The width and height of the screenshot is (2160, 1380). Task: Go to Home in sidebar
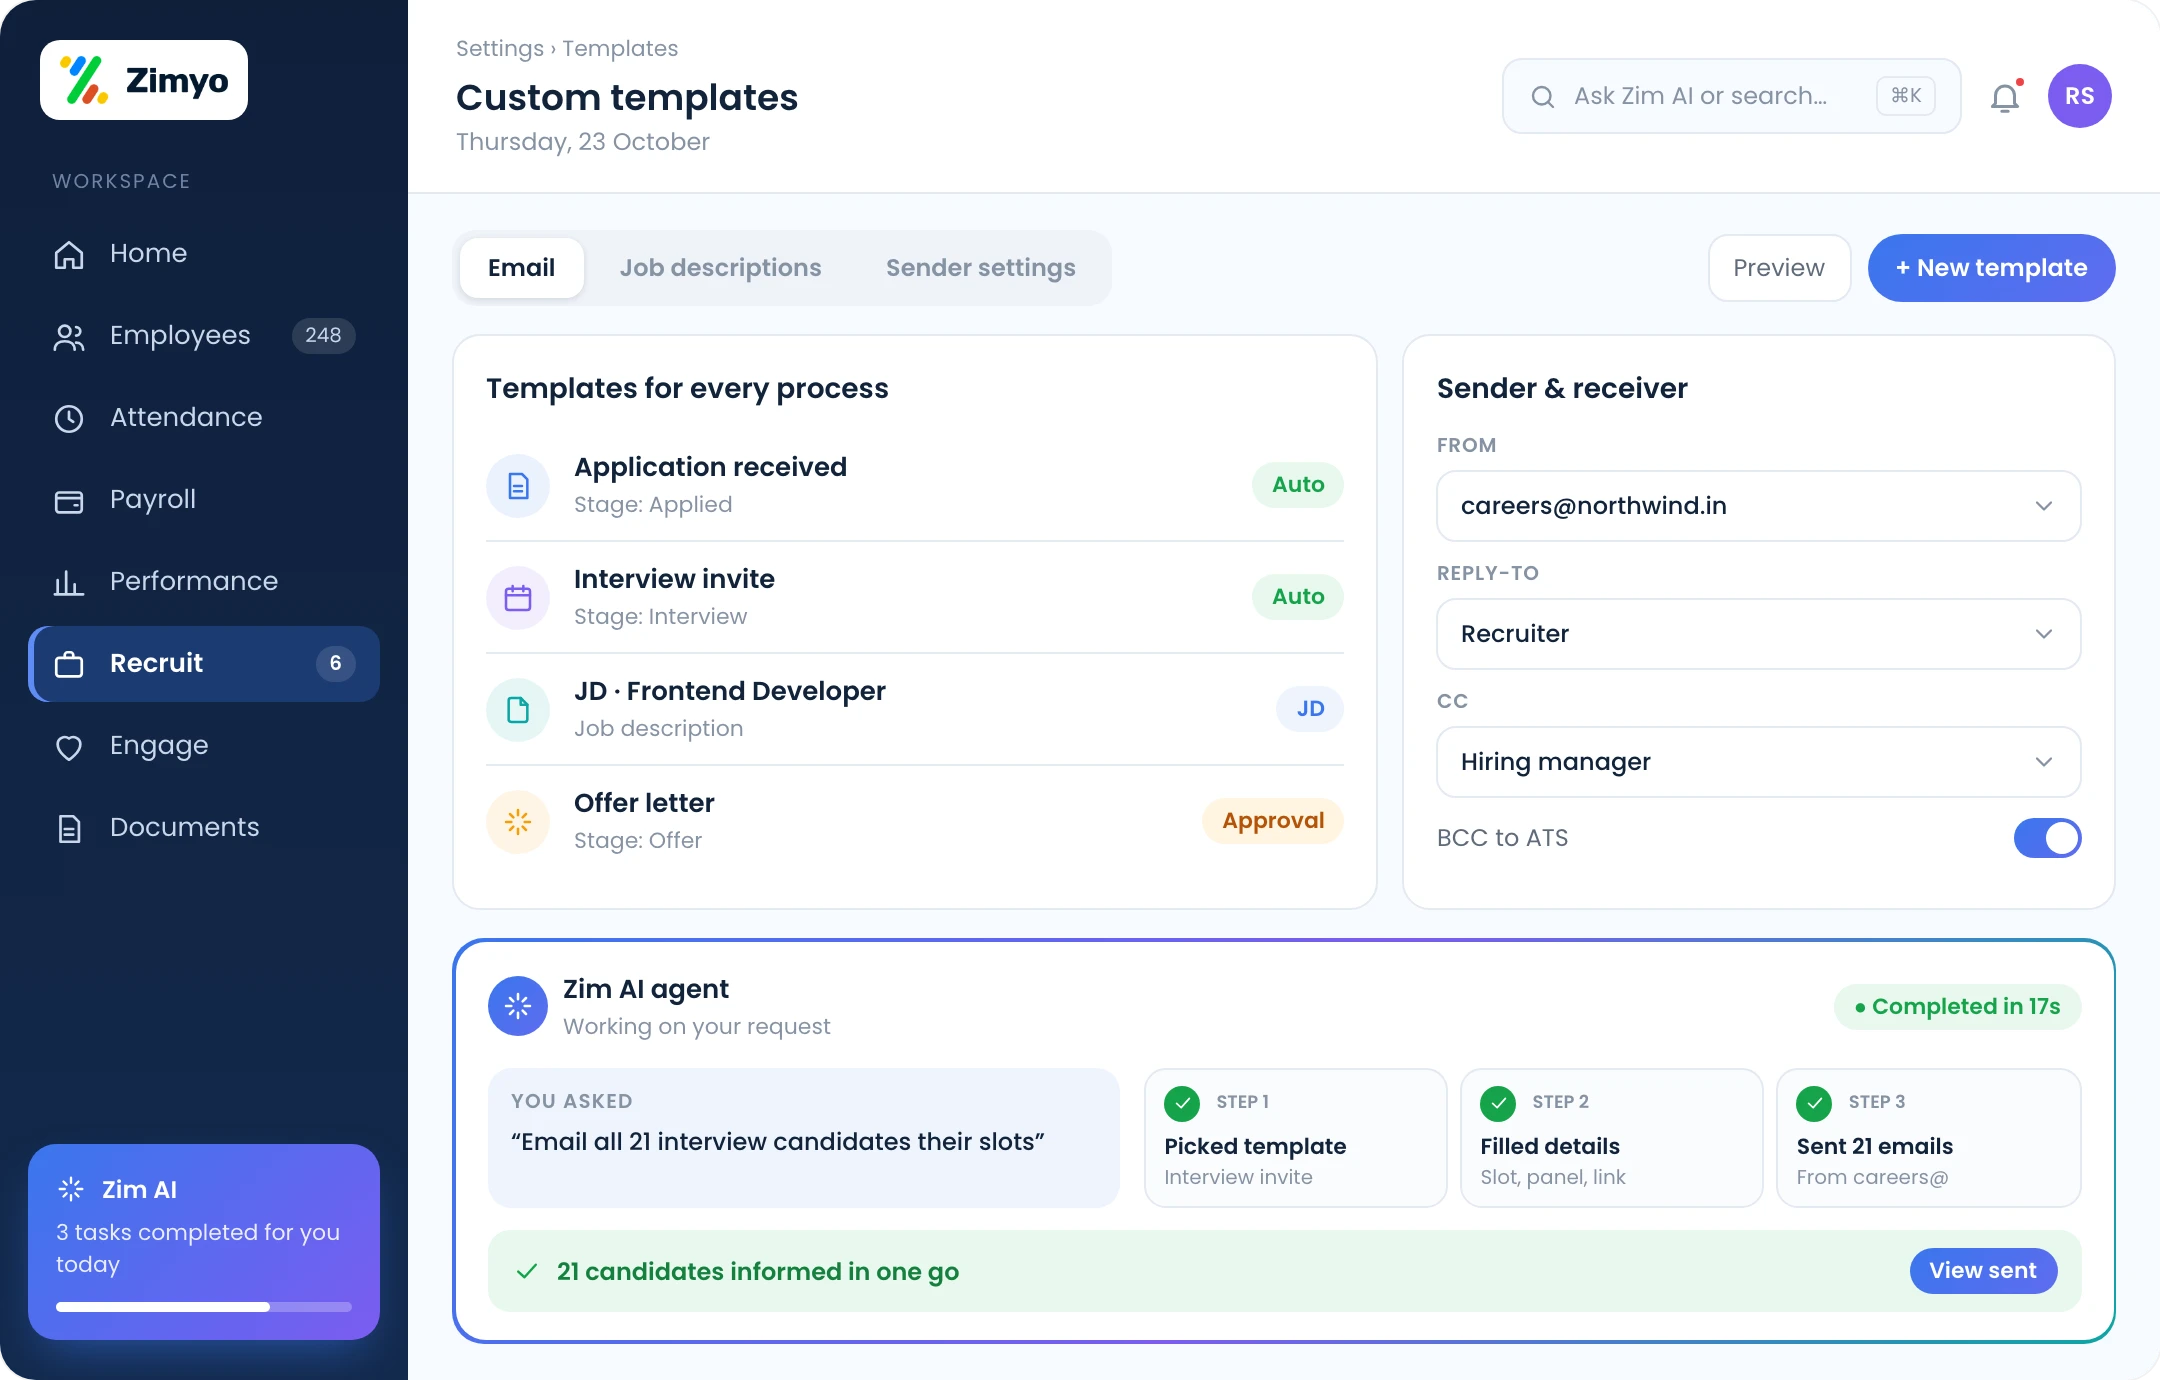(x=204, y=254)
